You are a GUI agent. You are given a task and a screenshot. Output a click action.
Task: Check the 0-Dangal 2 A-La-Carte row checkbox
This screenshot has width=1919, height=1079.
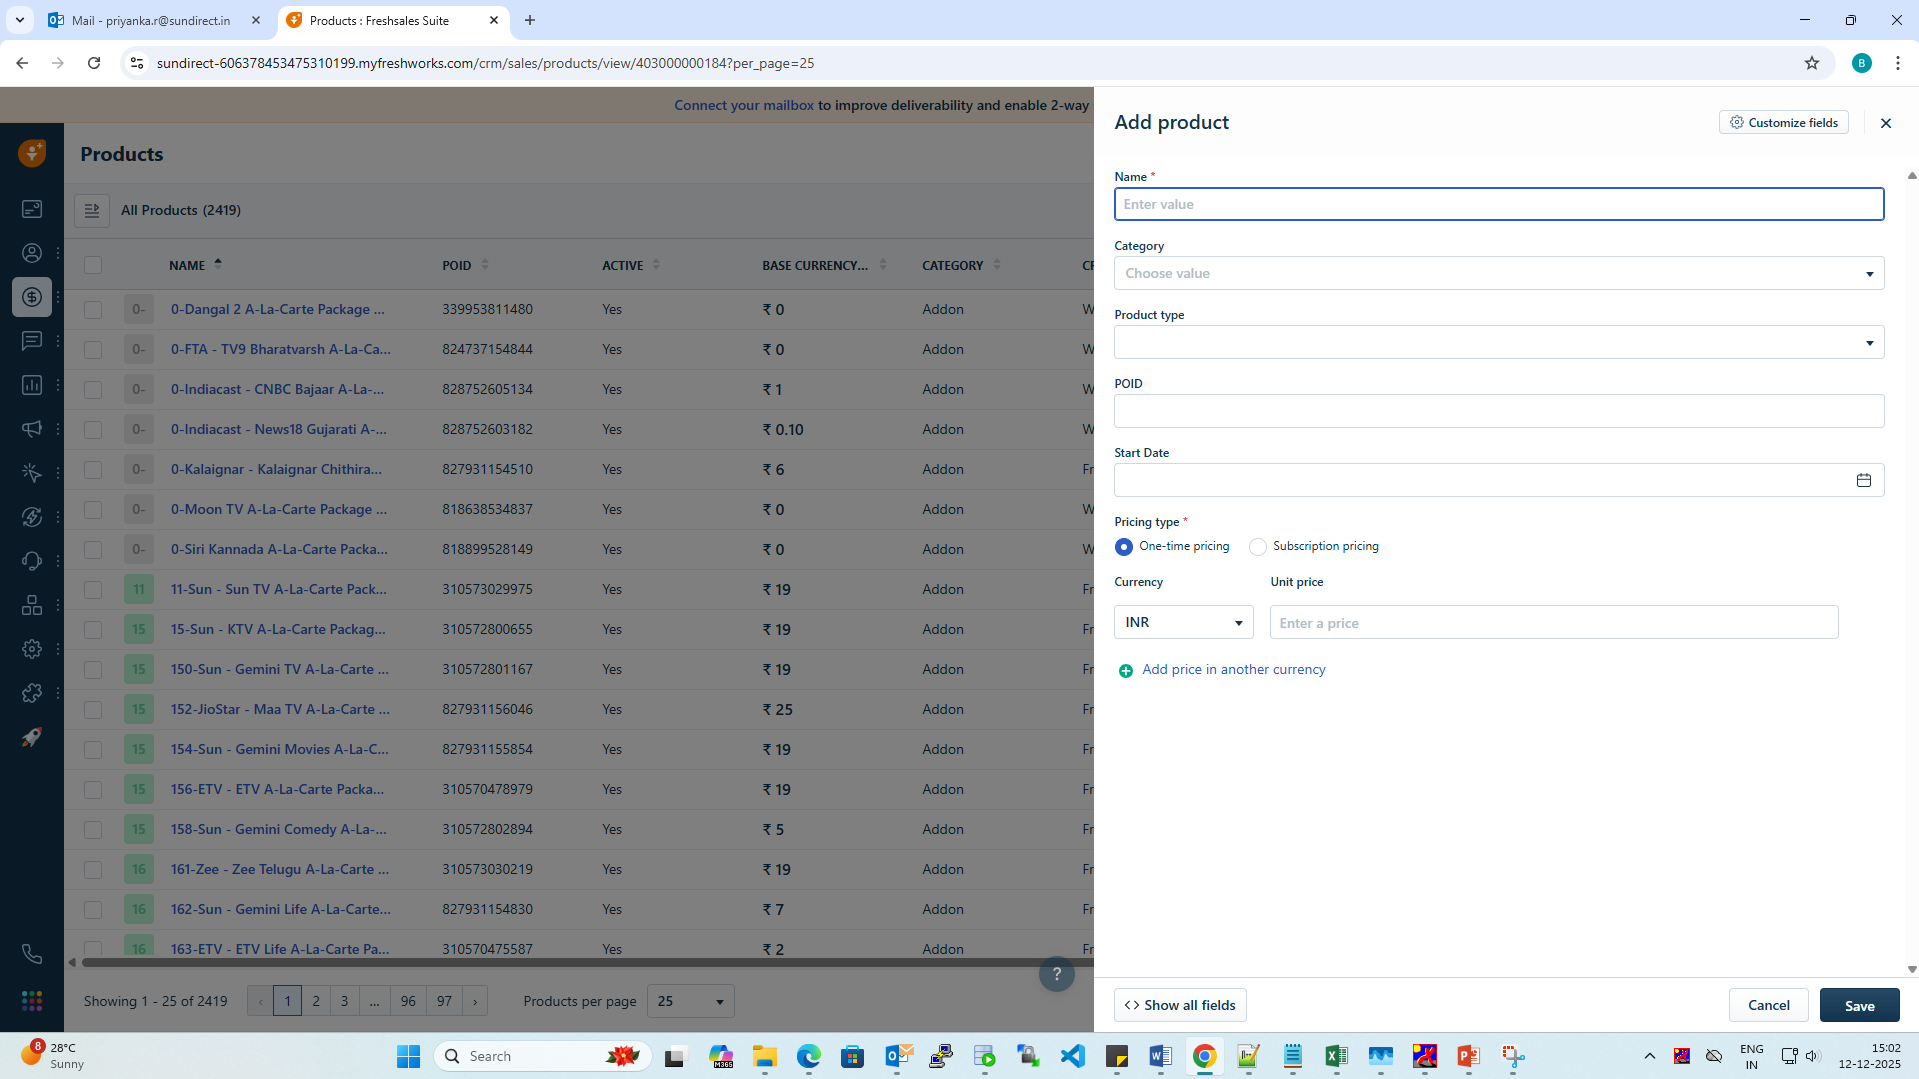[93, 310]
